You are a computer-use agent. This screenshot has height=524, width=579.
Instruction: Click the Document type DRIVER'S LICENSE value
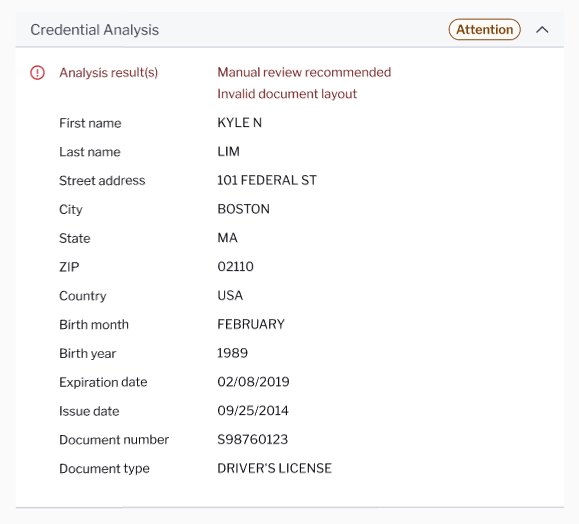pyautogui.click(x=274, y=468)
